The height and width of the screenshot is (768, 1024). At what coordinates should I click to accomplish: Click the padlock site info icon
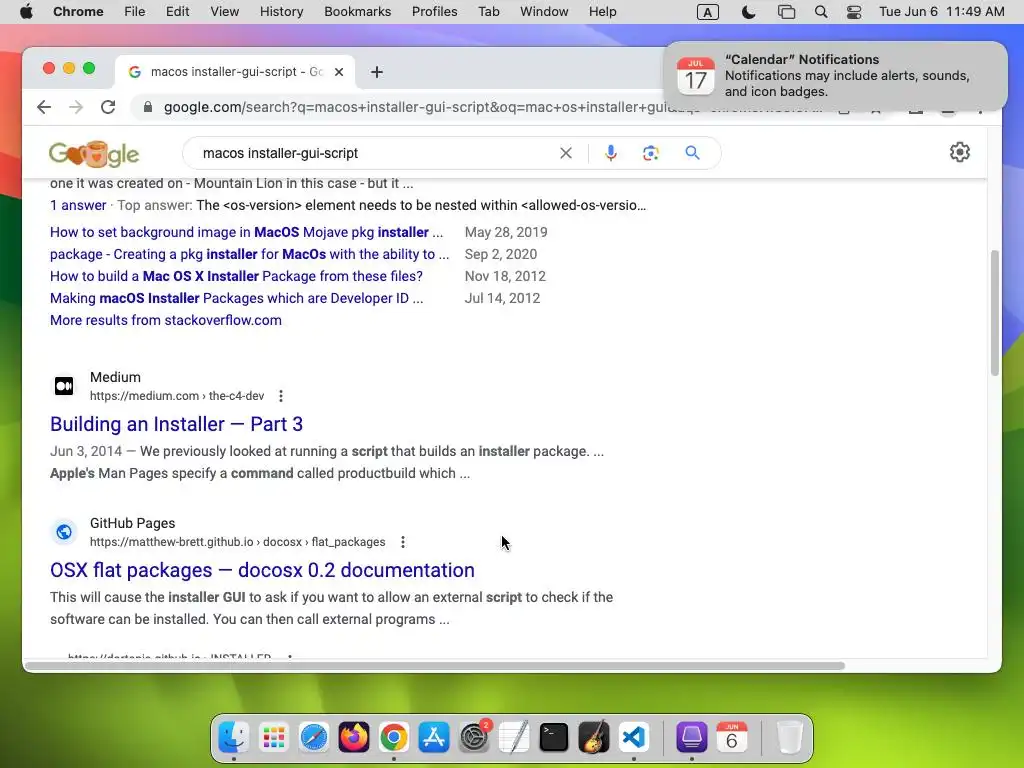coord(148,107)
